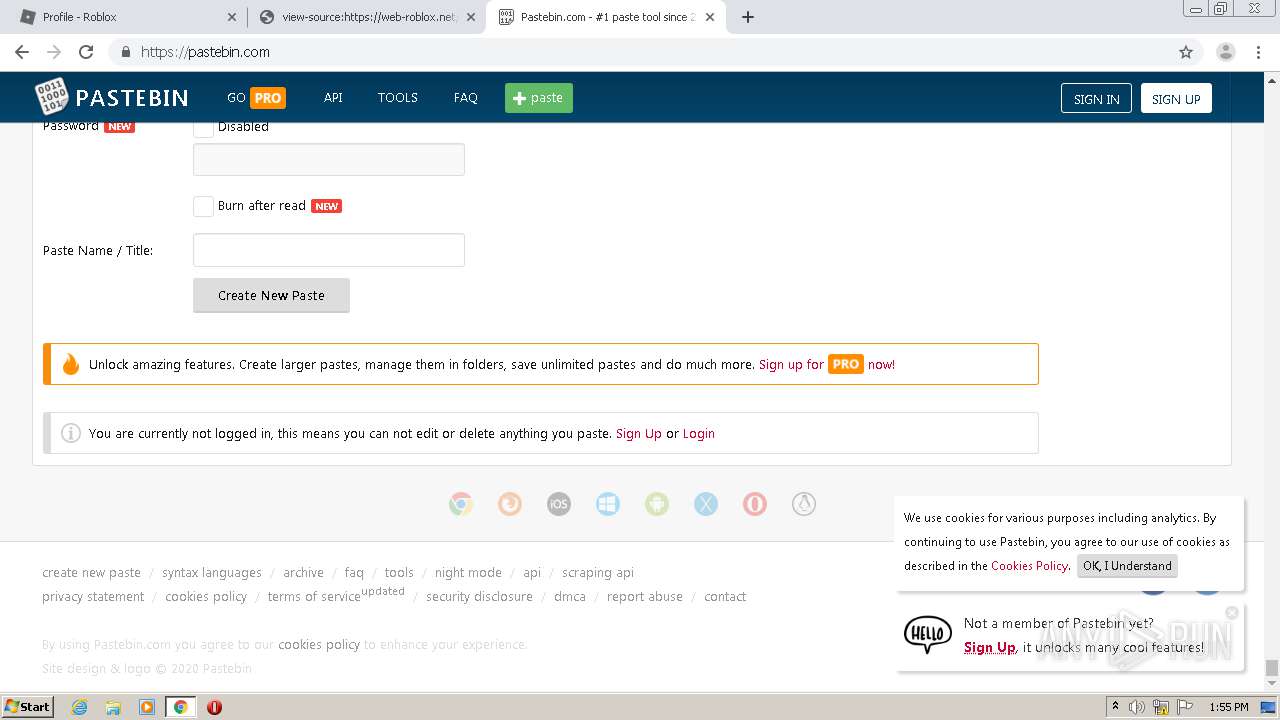Reload the Pastebin page
1280x720 pixels.
point(86,52)
